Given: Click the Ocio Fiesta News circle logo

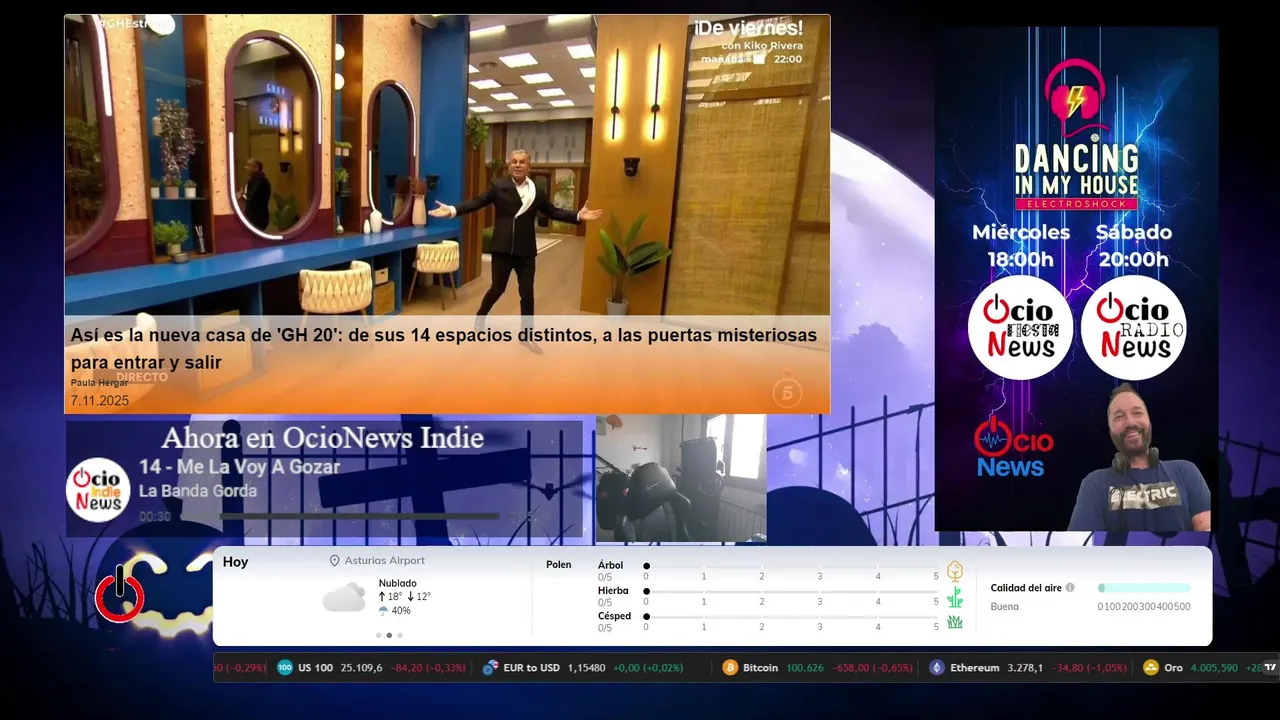Looking at the screenshot, I should click(x=1020, y=327).
